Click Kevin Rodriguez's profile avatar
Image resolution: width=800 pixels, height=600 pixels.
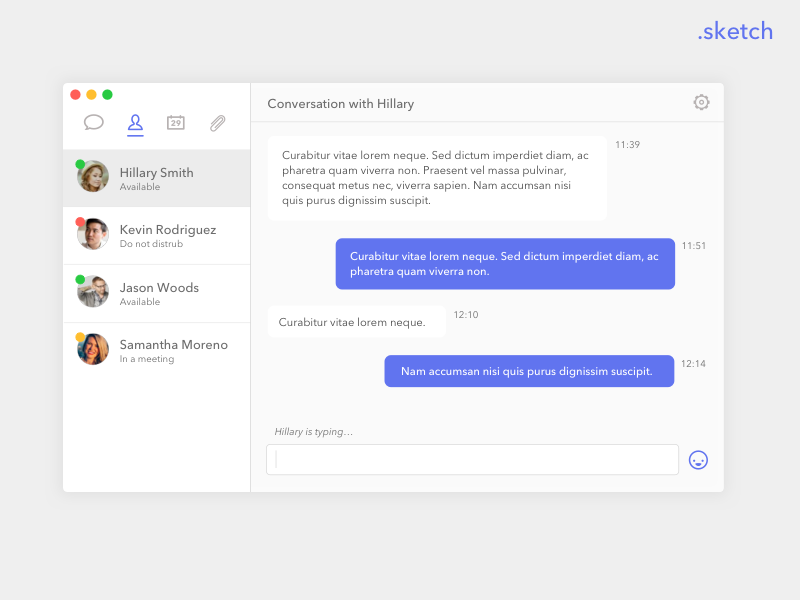click(x=92, y=234)
